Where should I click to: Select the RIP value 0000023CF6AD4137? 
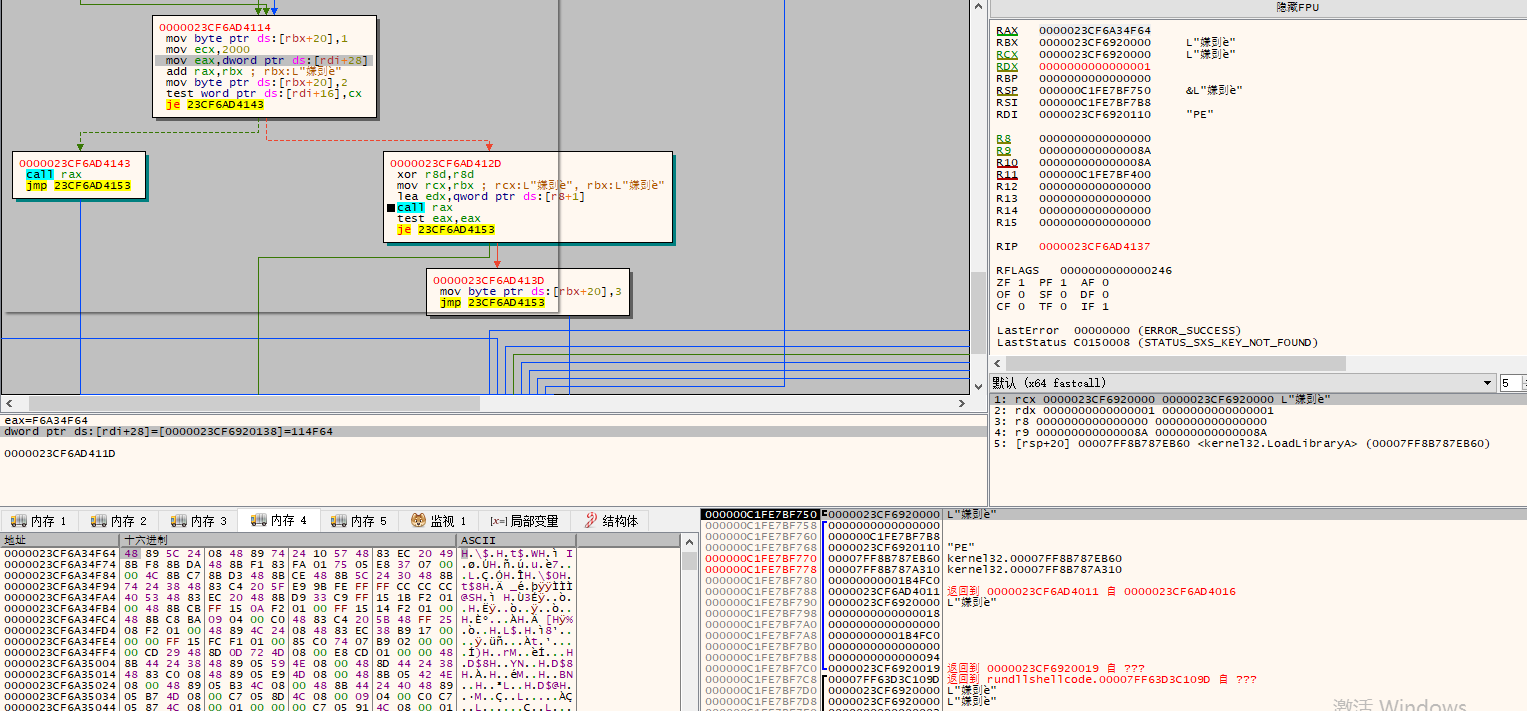coord(1094,246)
